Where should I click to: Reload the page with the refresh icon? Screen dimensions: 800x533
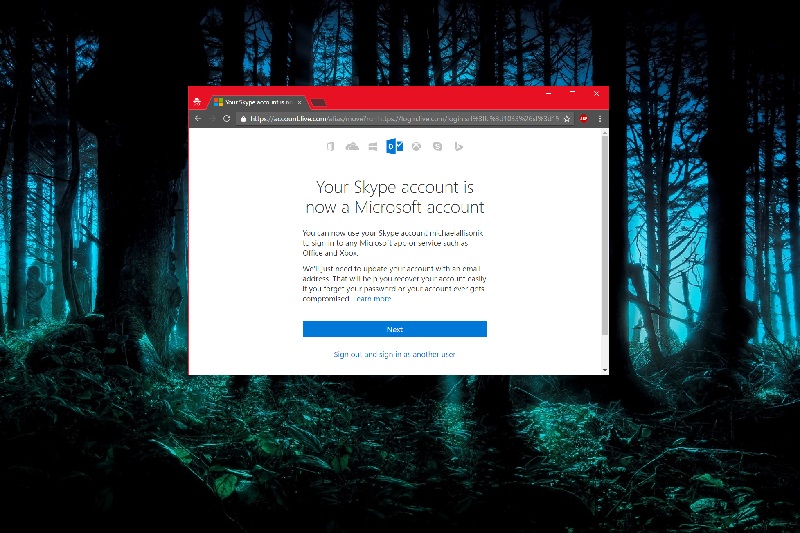[227, 118]
